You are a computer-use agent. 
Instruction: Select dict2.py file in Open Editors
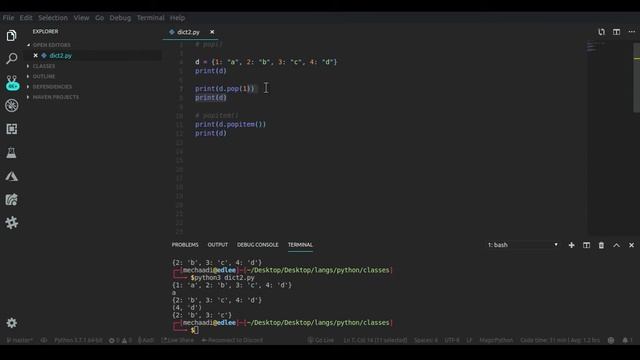coord(60,56)
